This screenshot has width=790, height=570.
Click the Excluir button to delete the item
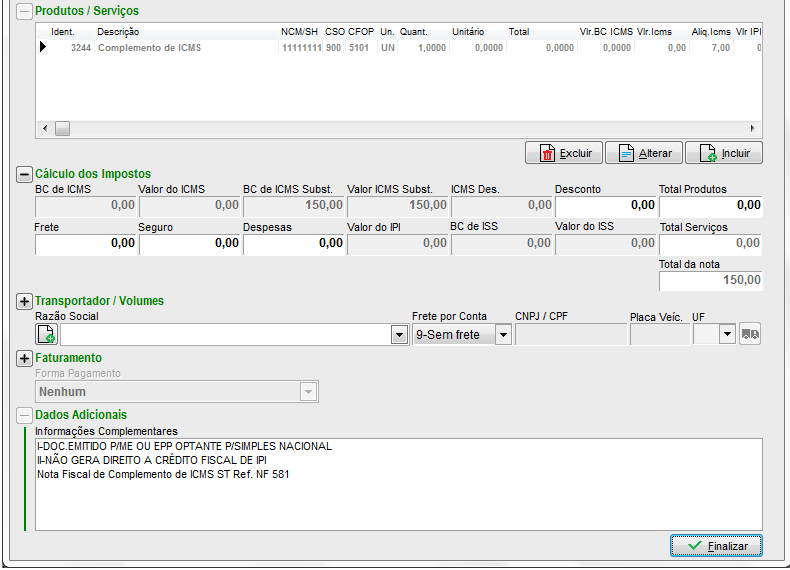coord(563,153)
